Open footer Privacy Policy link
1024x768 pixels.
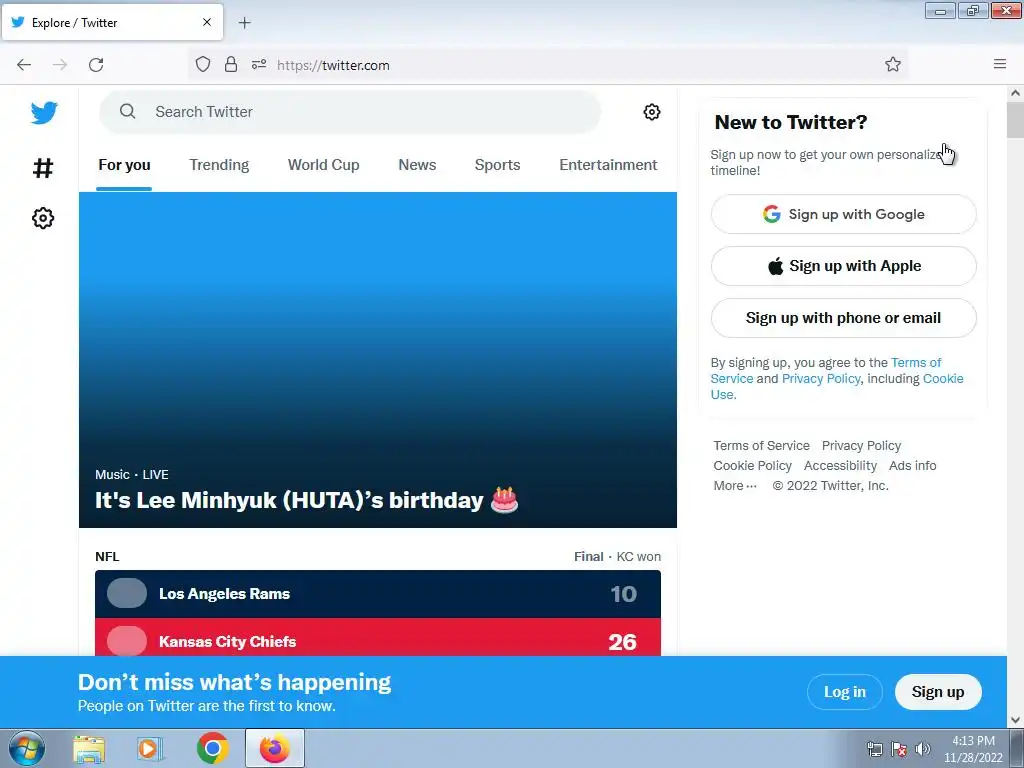861,445
